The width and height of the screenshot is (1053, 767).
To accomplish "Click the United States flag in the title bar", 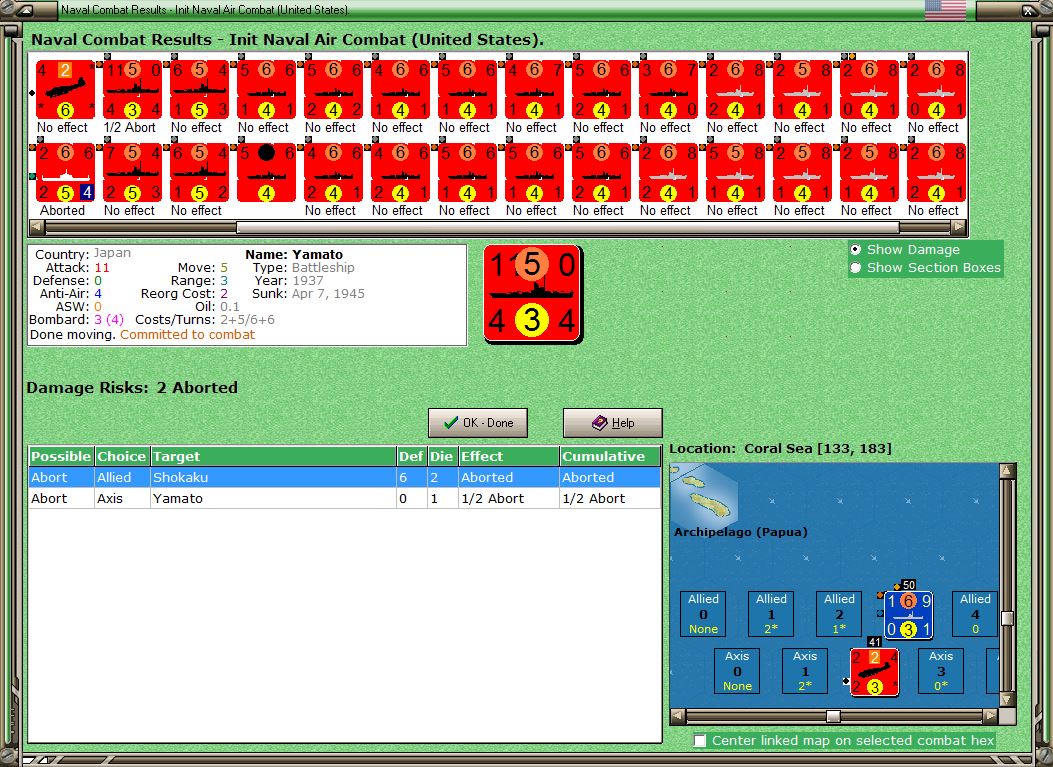I will coord(945,10).
